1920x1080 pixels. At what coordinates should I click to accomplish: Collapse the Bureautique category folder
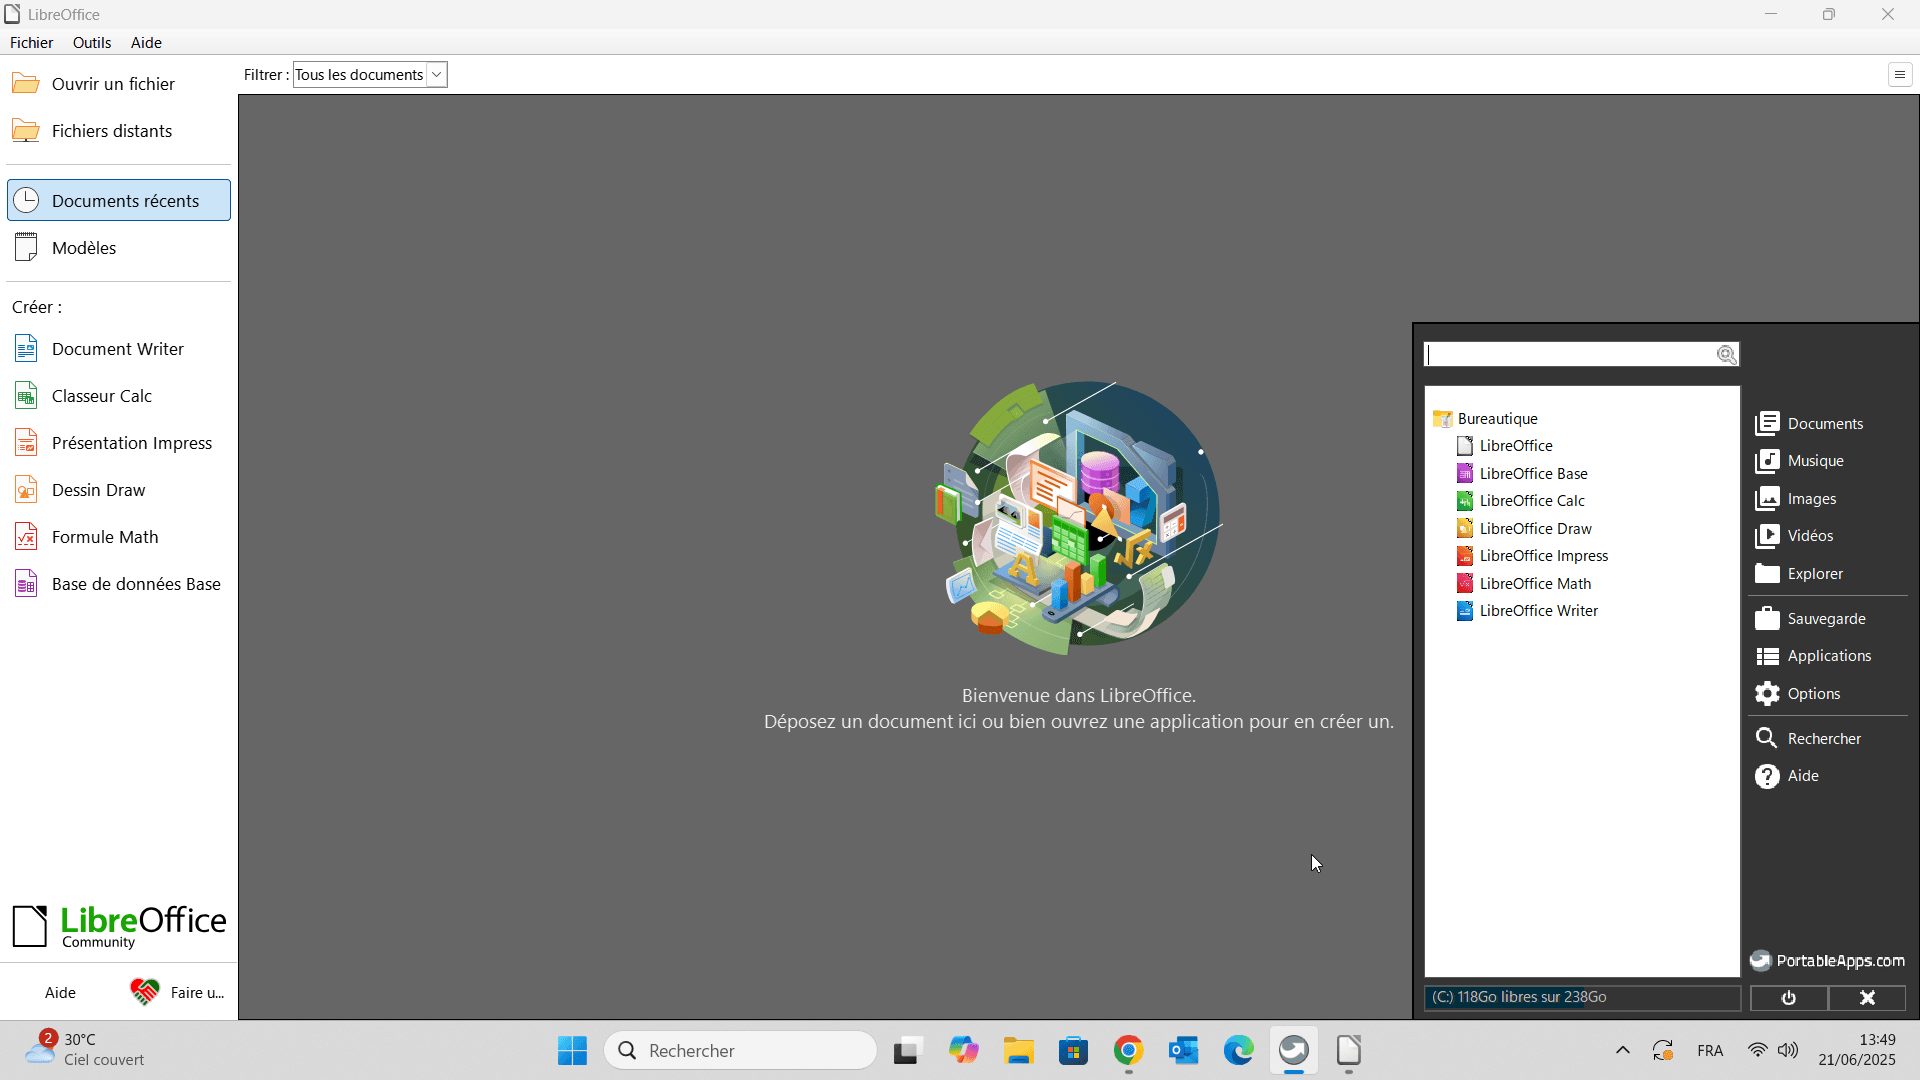[1485, 418]
